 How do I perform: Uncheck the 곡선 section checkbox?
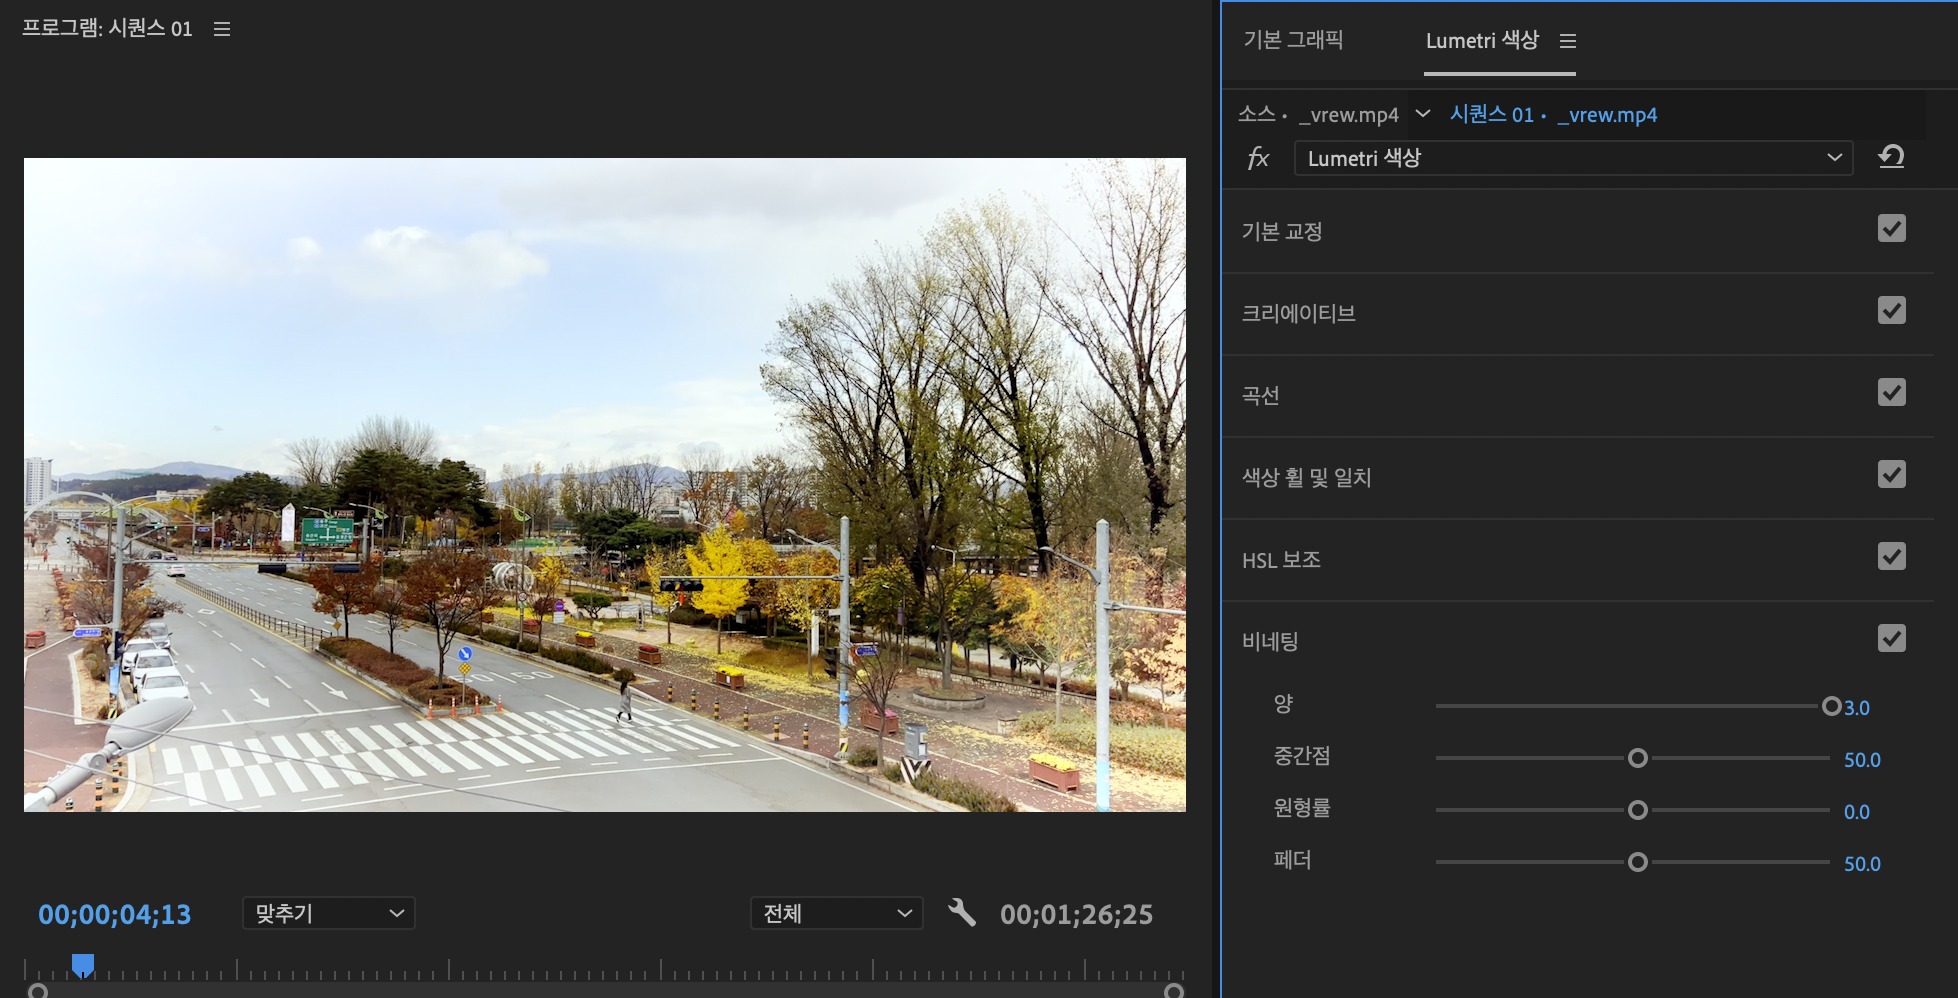[x=1892, y=393]
